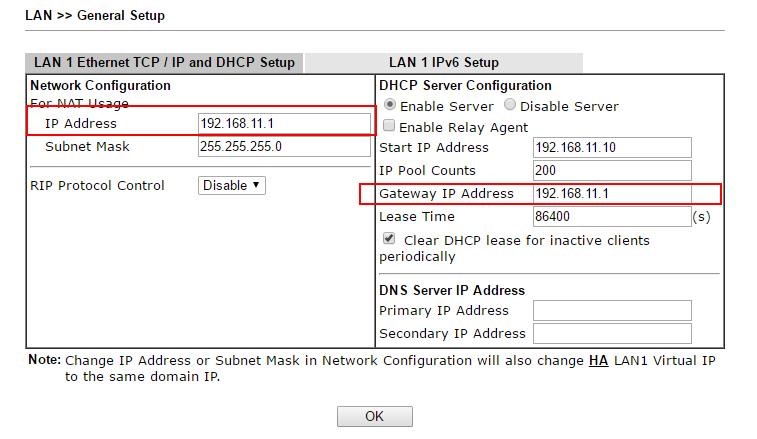Select the Disable Server radio button

click(510, 105)
